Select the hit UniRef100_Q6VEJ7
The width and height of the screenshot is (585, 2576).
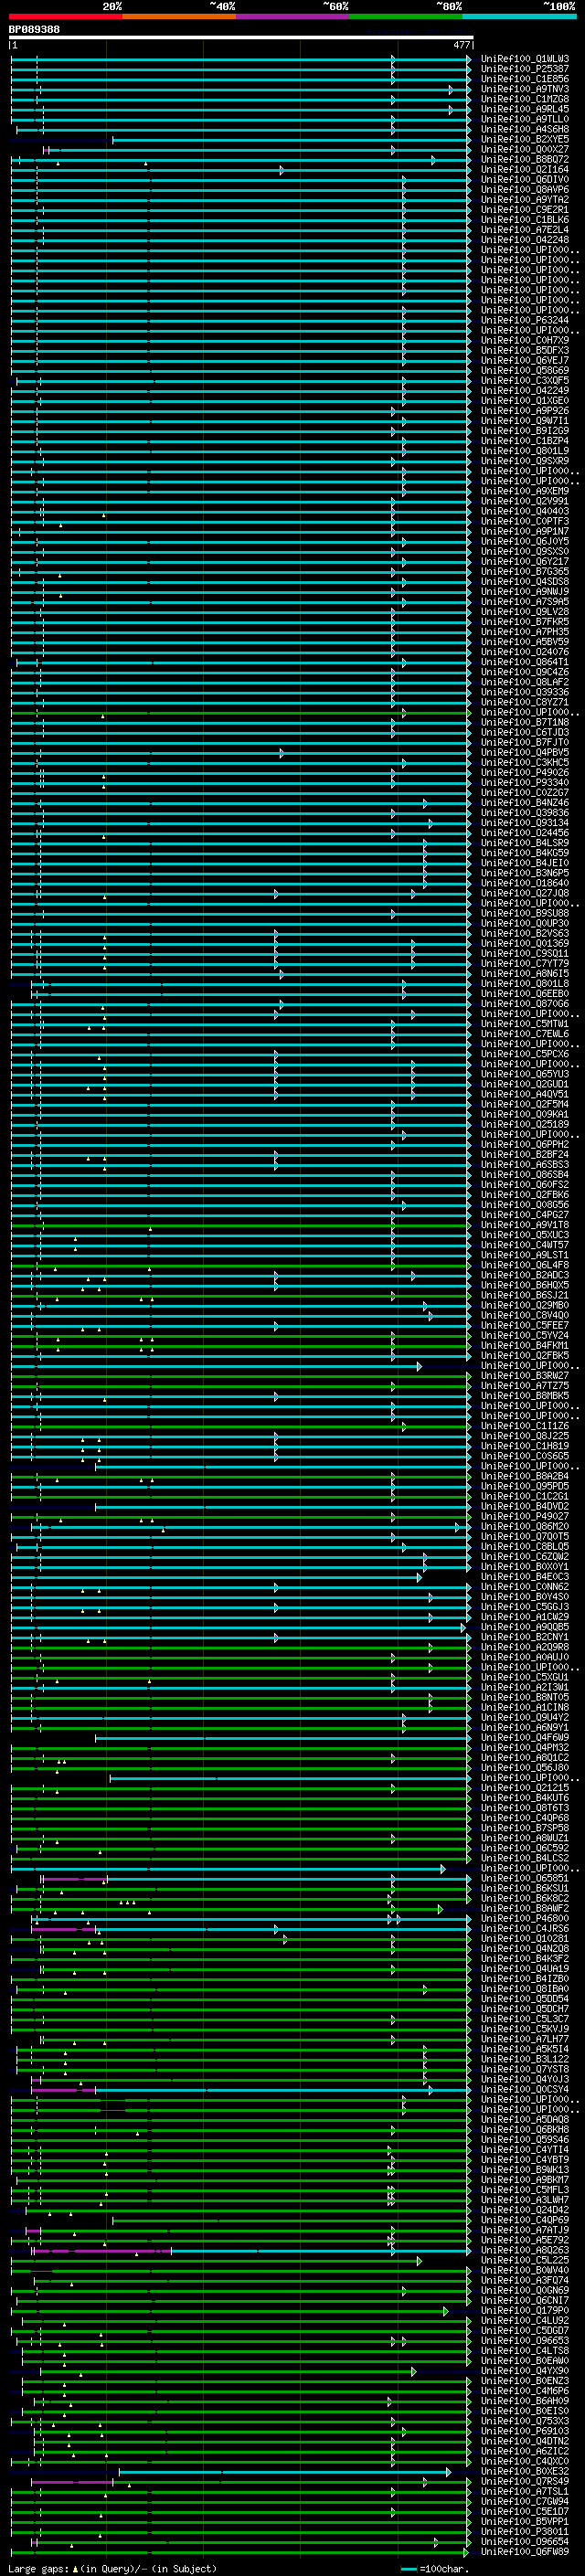pos(525,360)
